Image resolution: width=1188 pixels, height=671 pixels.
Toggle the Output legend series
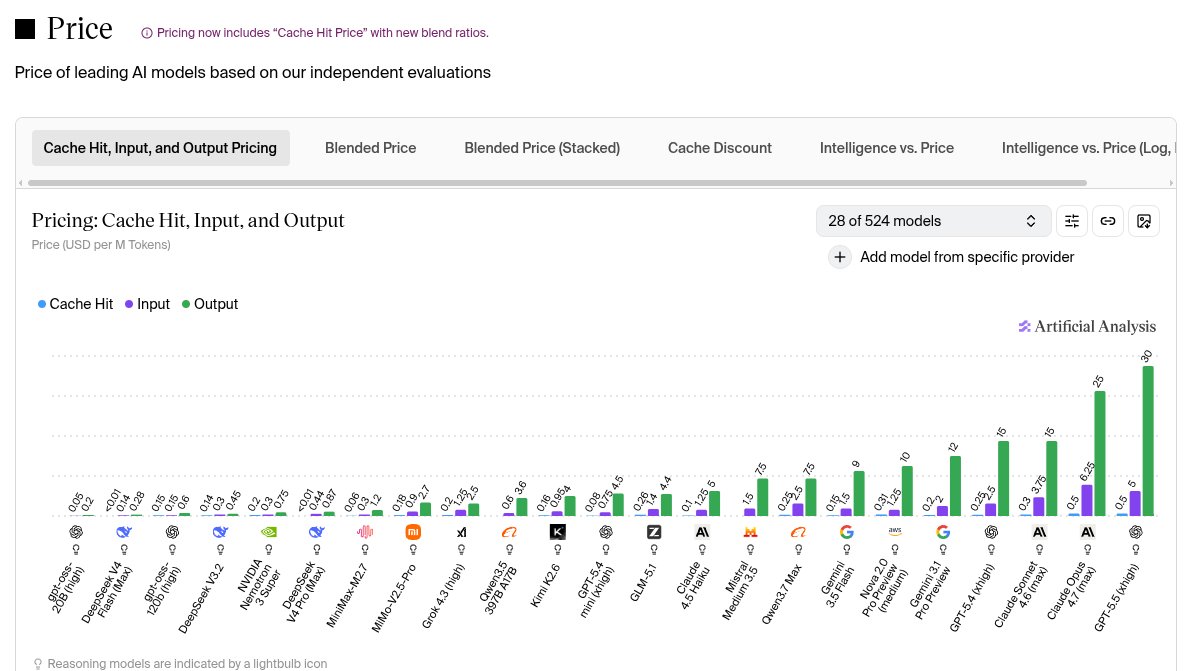coord(210,304)
